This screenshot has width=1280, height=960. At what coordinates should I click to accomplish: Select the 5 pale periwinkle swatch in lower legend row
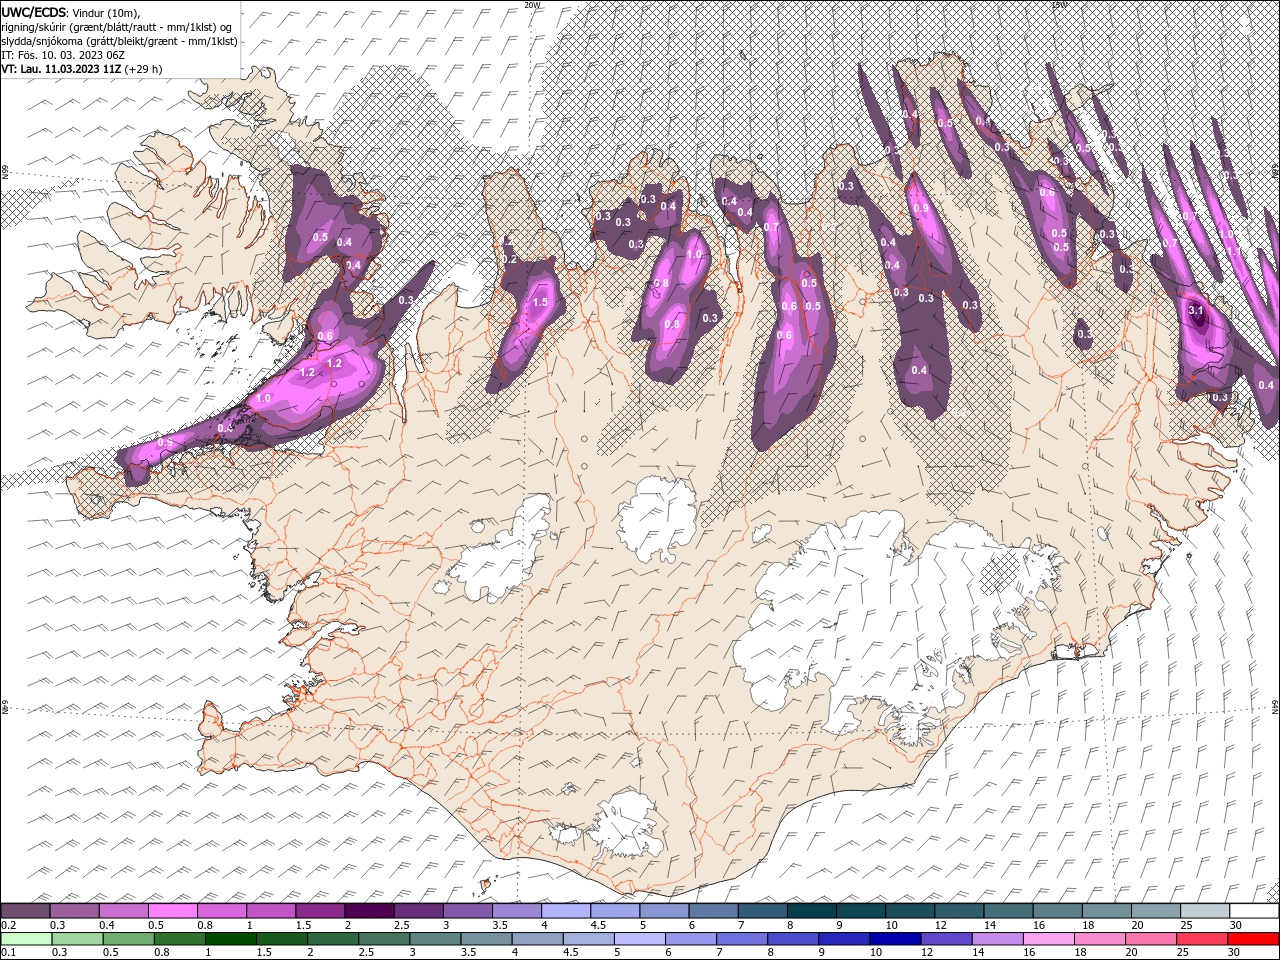pyautogui.click(x=639, y=939)
